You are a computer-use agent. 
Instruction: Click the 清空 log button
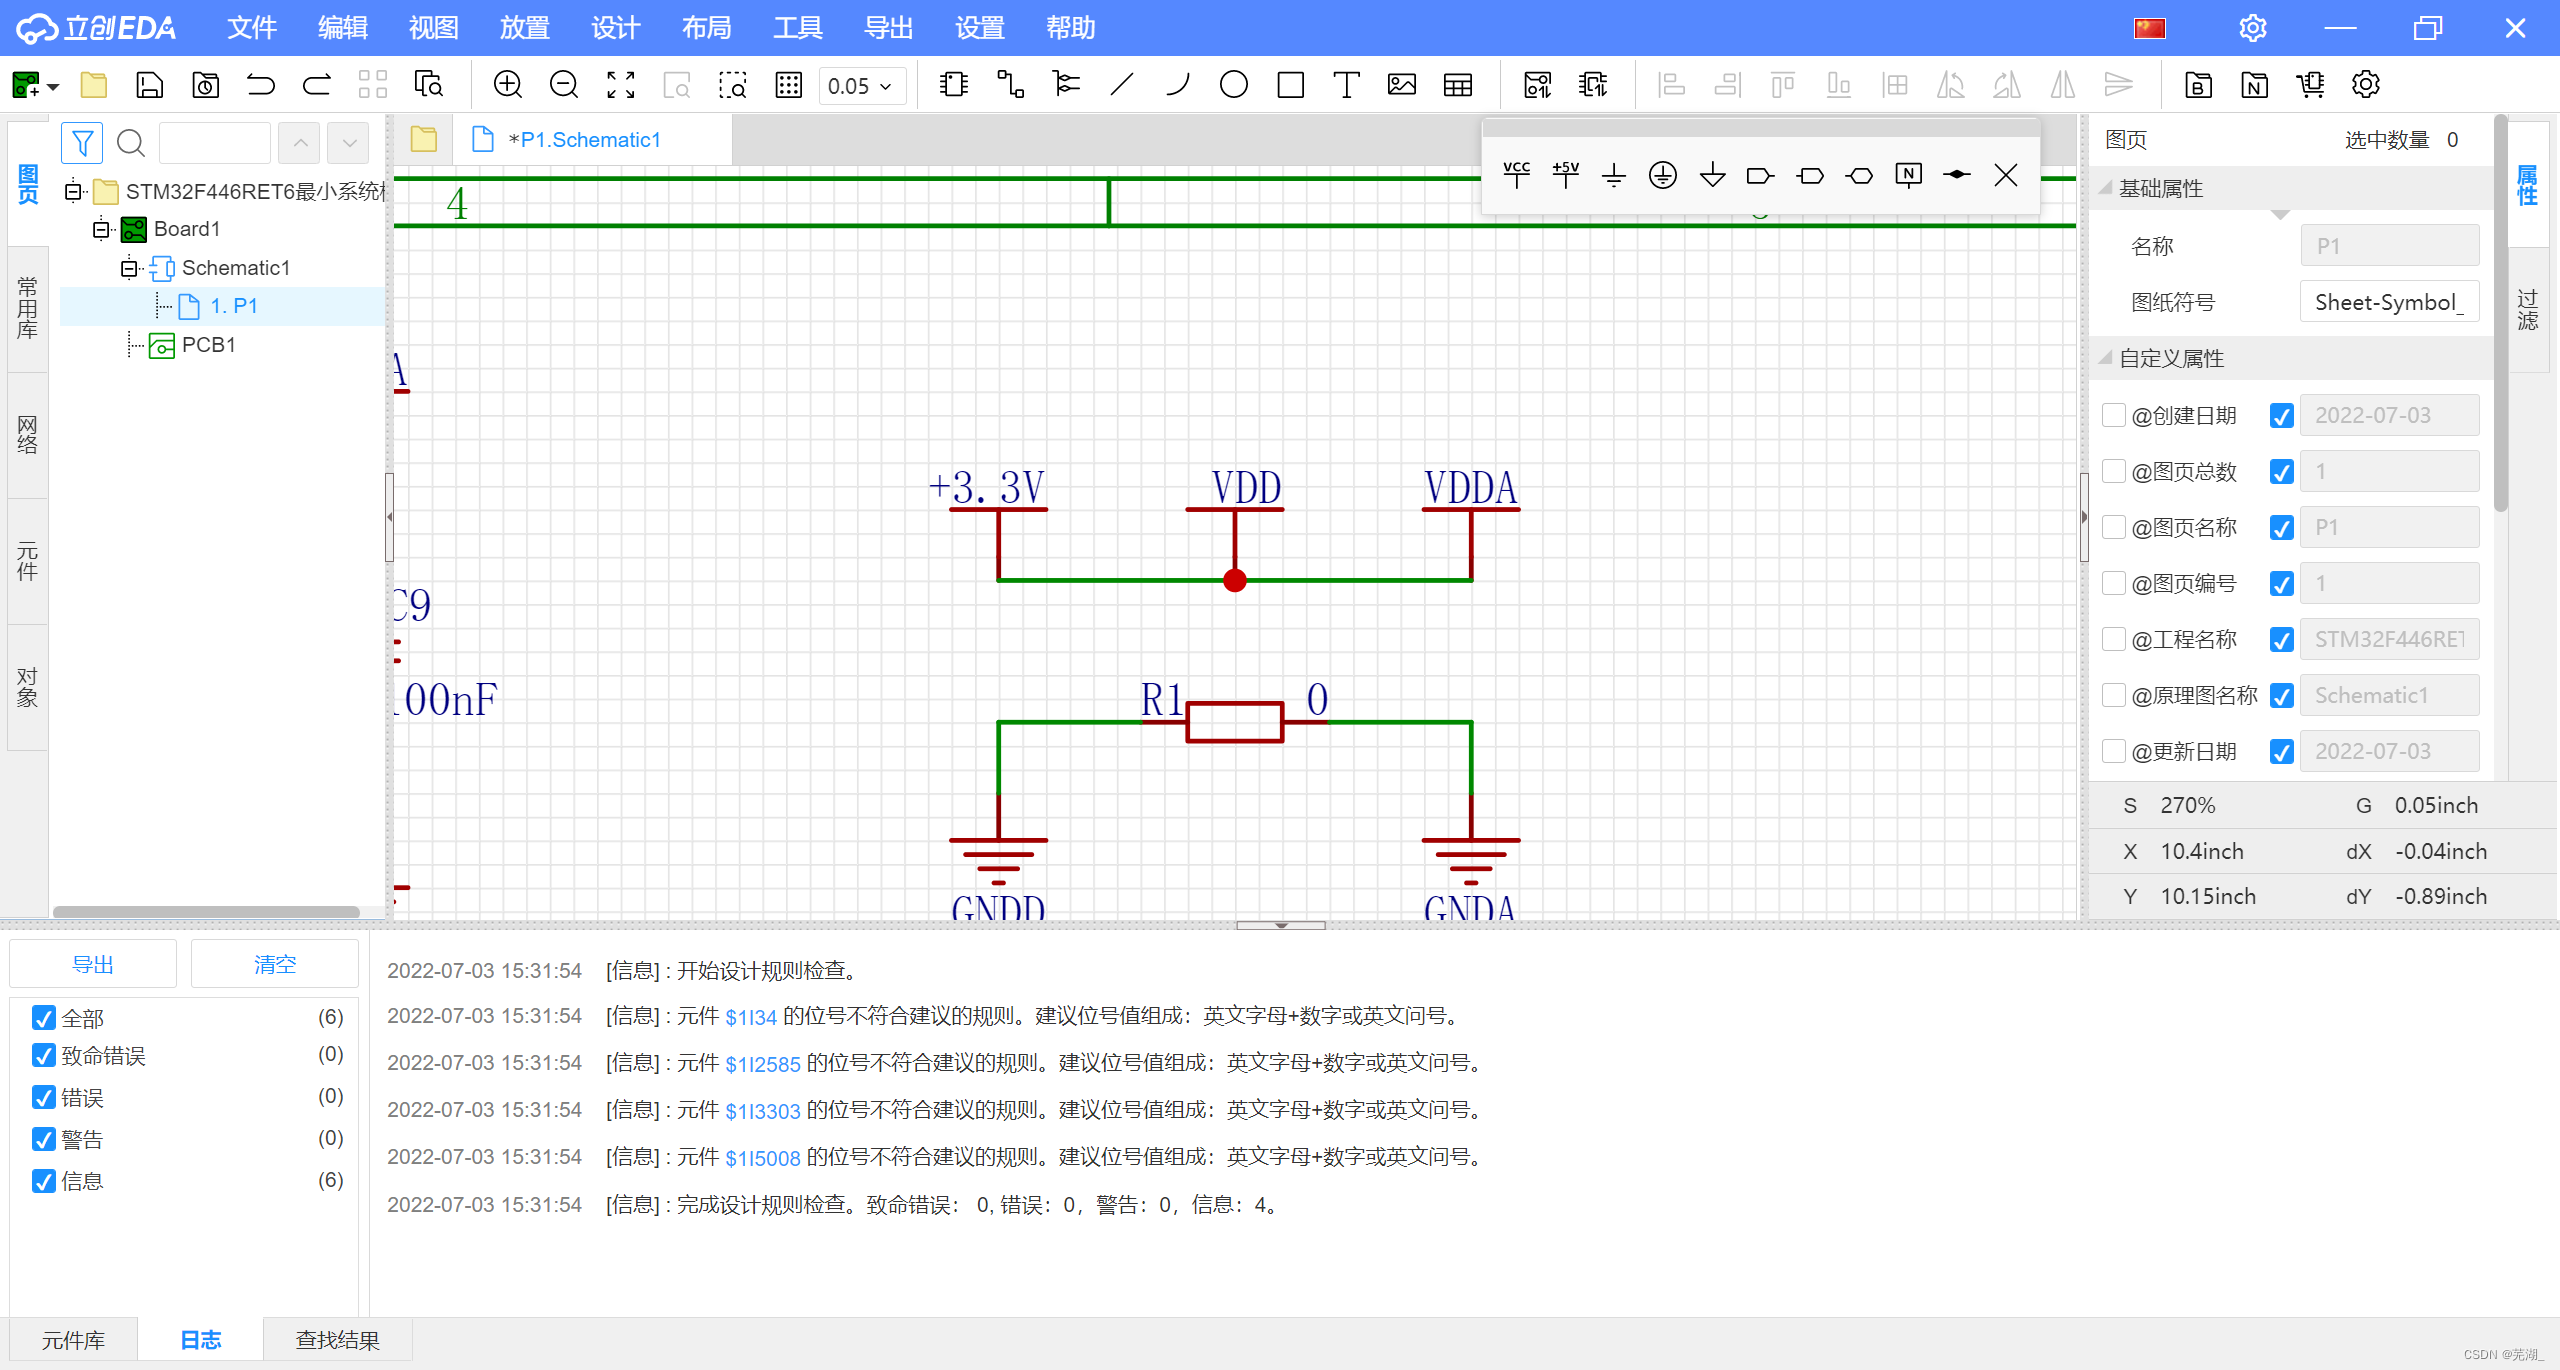pyautogui.click(x=275, y=964)
